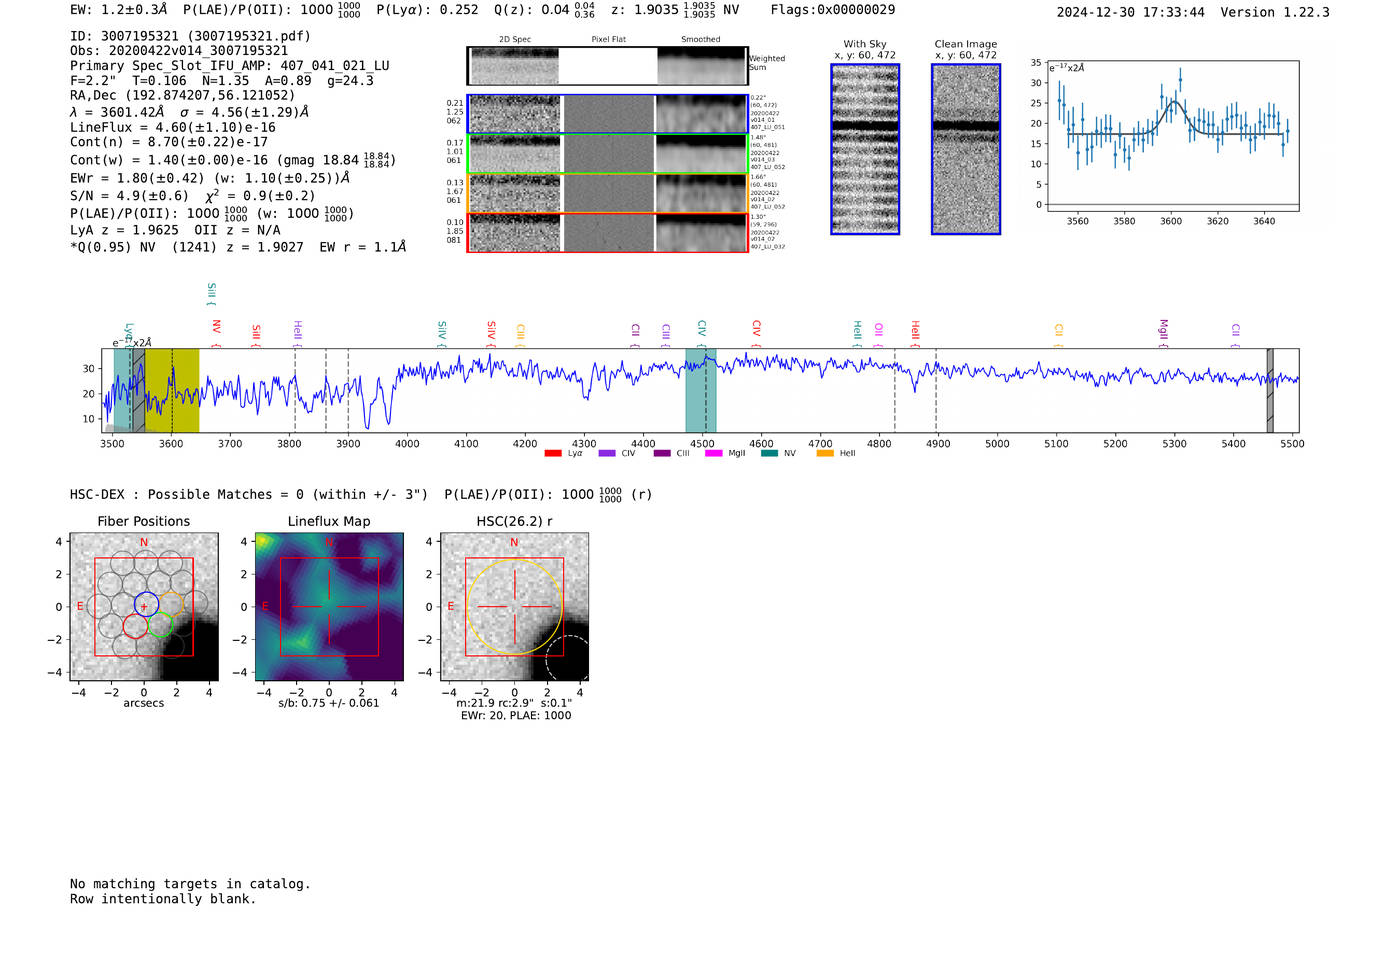Select the green-bordered fiber spectrum row
Viewport: 1400px width, 953px height.
pyautogui.click(x=607, y=154)
